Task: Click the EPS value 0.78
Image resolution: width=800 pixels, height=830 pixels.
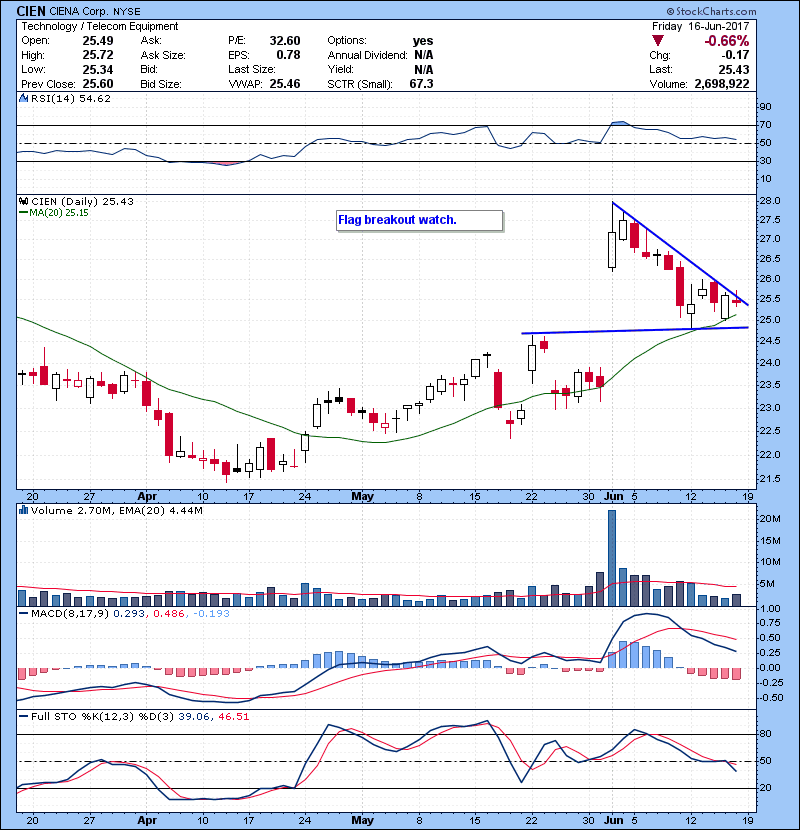Action: 288,55
